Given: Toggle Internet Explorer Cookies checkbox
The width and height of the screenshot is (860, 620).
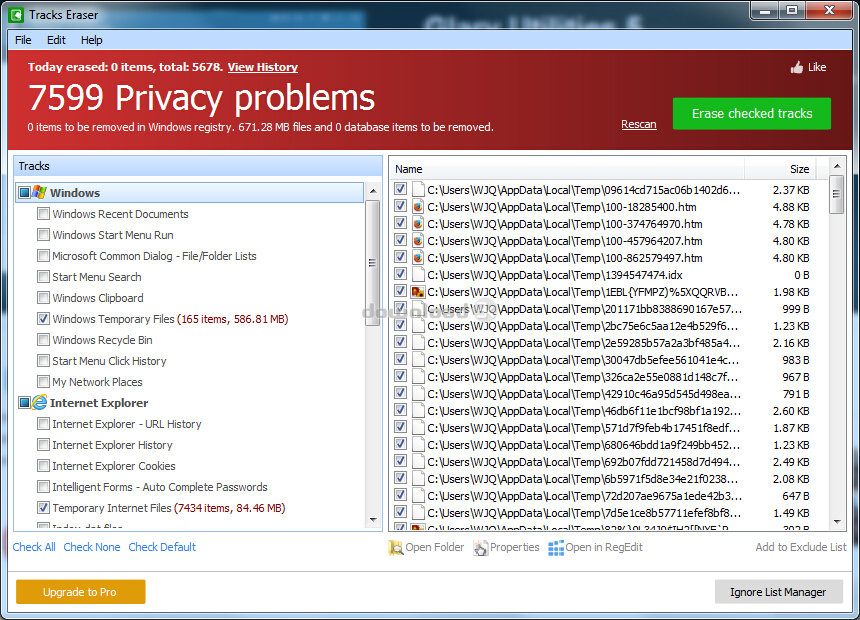Looking at the screenshot, I should pyautogui.click(x=43, y=465).
